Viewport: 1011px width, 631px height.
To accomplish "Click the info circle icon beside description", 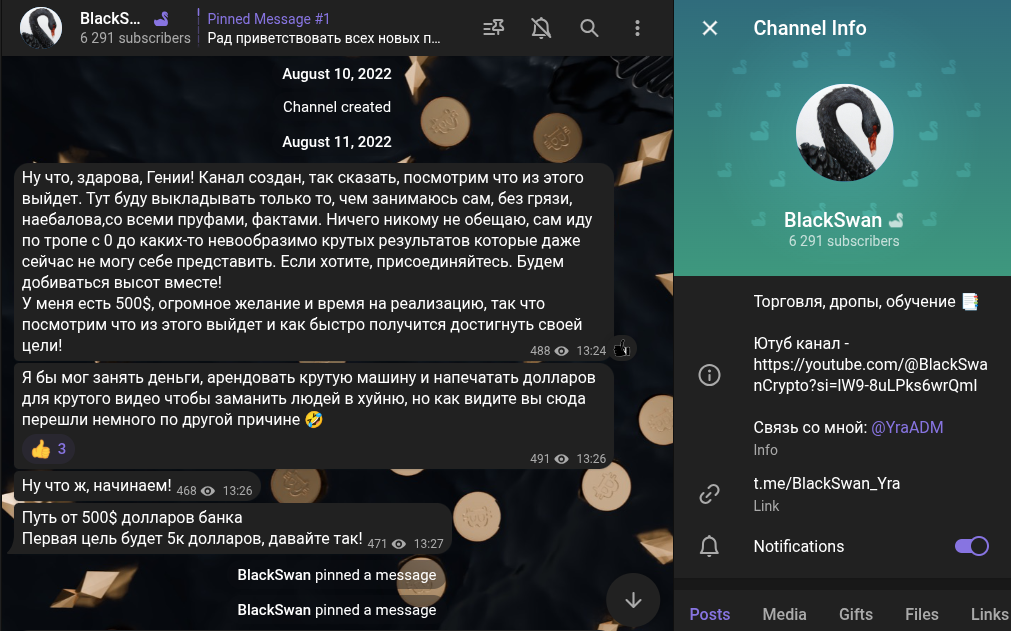I will pyautogui.click(x=709, y=375).
